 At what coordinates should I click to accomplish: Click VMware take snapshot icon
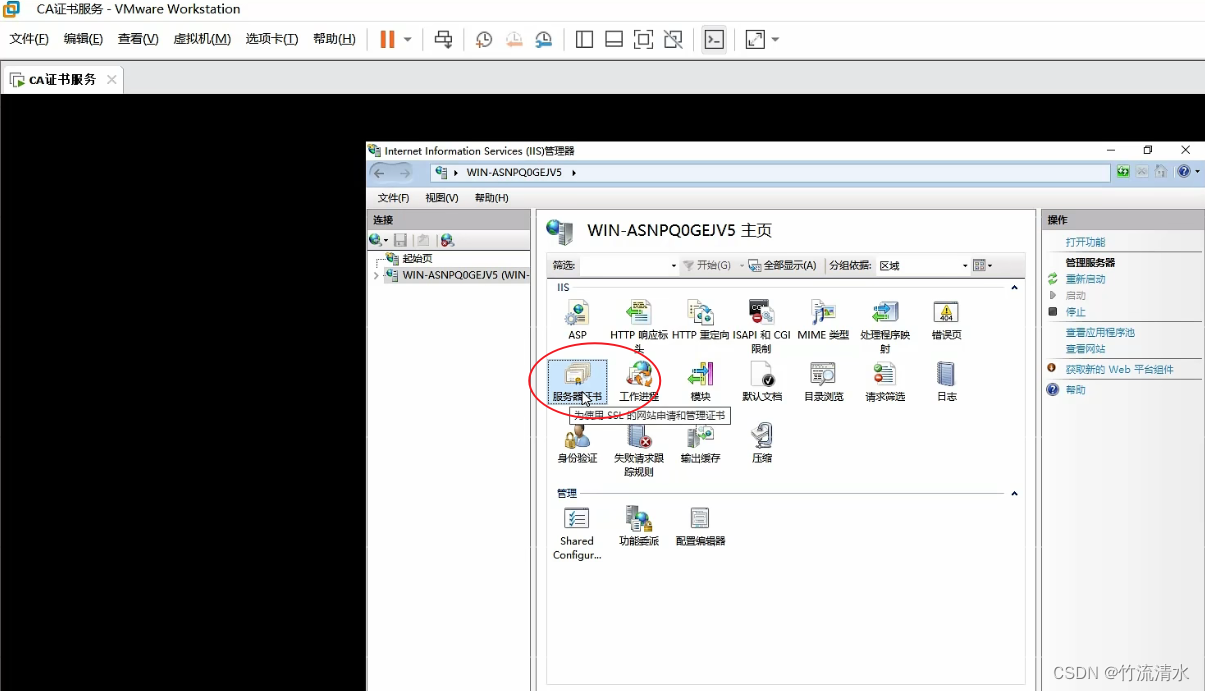click(484, 39)
